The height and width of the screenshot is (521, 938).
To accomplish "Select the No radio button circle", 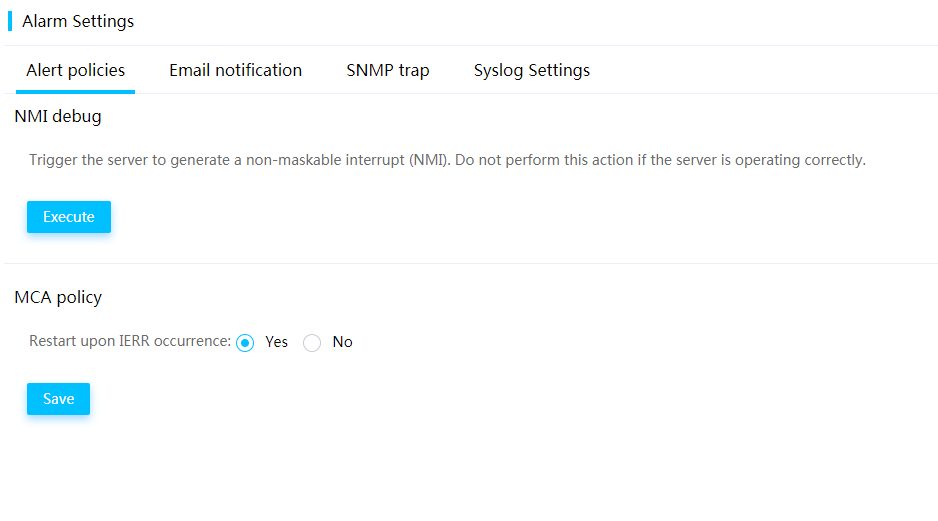I will coord(312,343).
